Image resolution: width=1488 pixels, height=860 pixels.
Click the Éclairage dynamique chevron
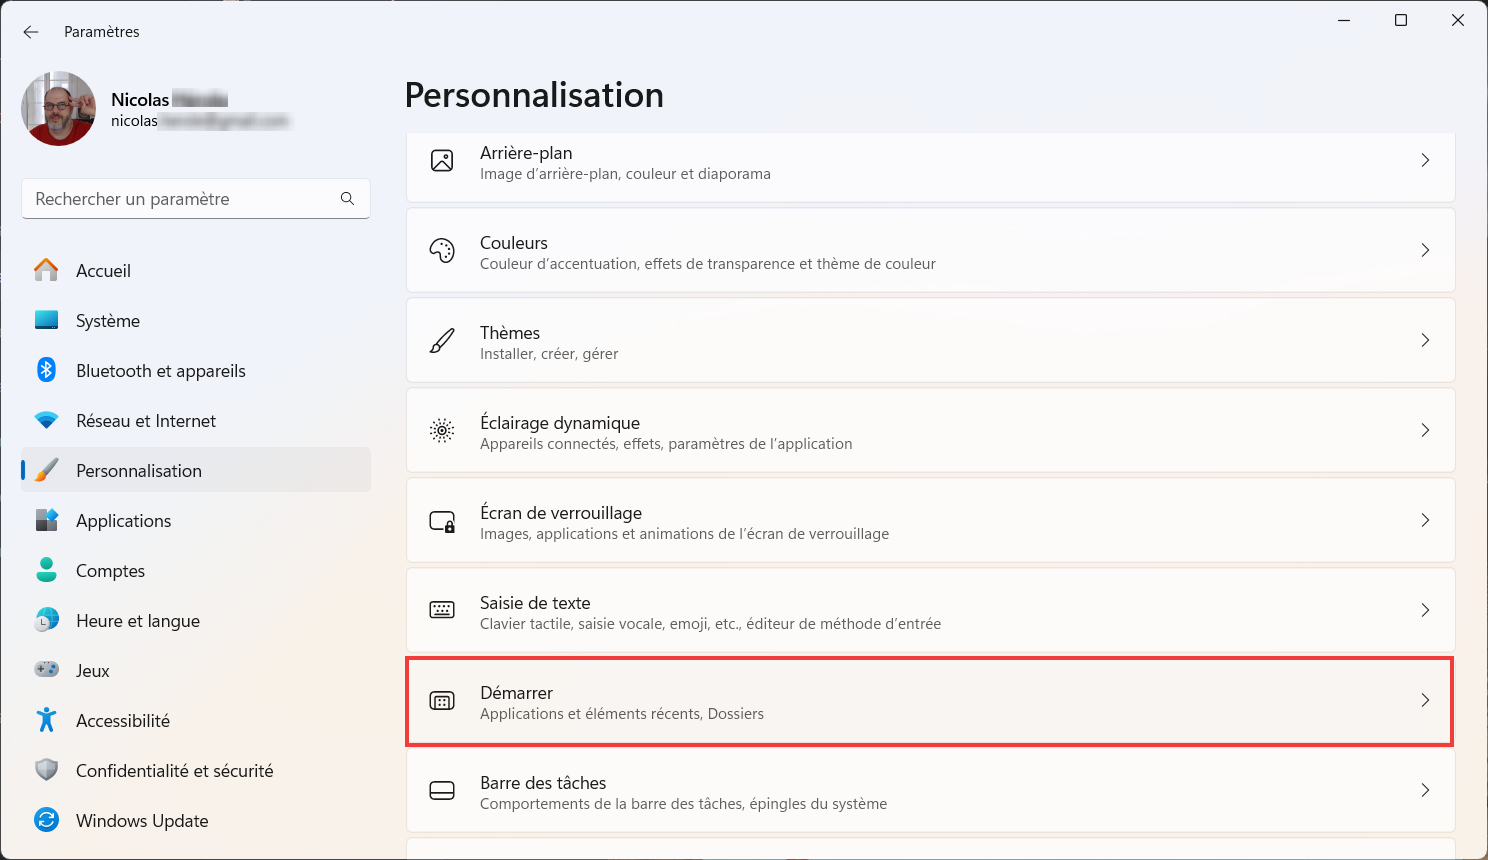pyautogui.click(x=1425, y=430)
